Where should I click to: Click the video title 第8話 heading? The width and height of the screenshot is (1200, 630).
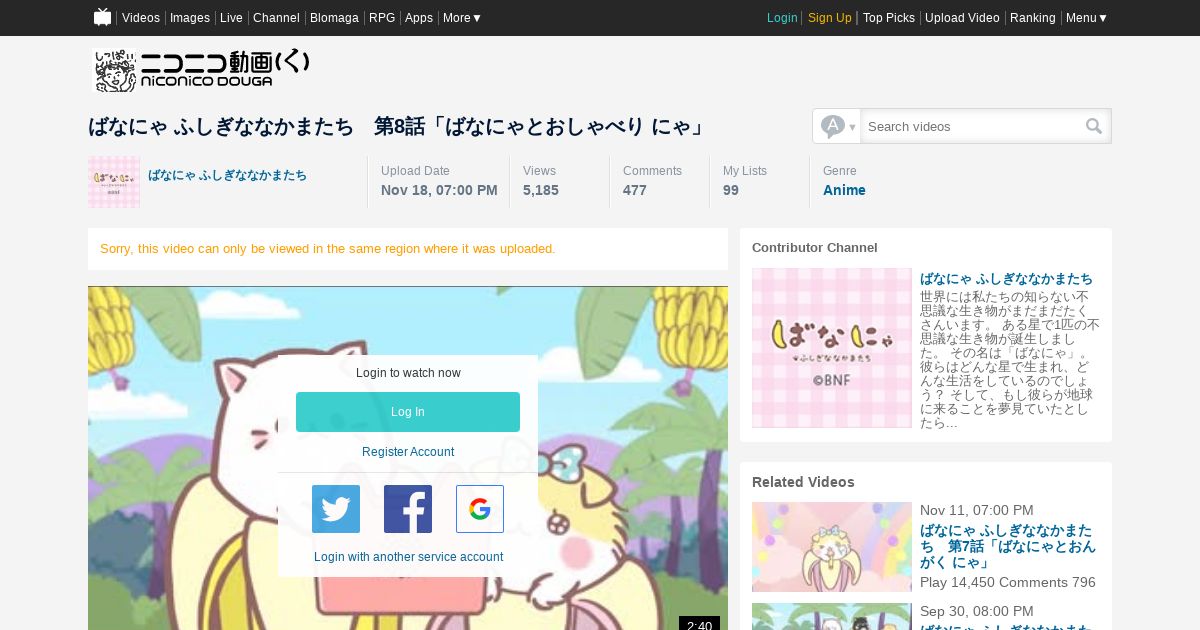(397, 126)
